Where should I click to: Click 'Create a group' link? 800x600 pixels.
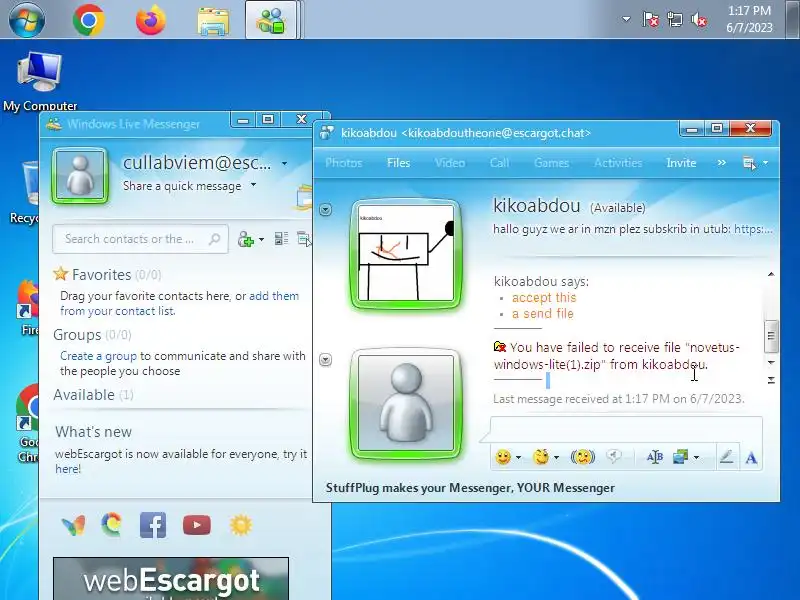click(x=98, y=356)
